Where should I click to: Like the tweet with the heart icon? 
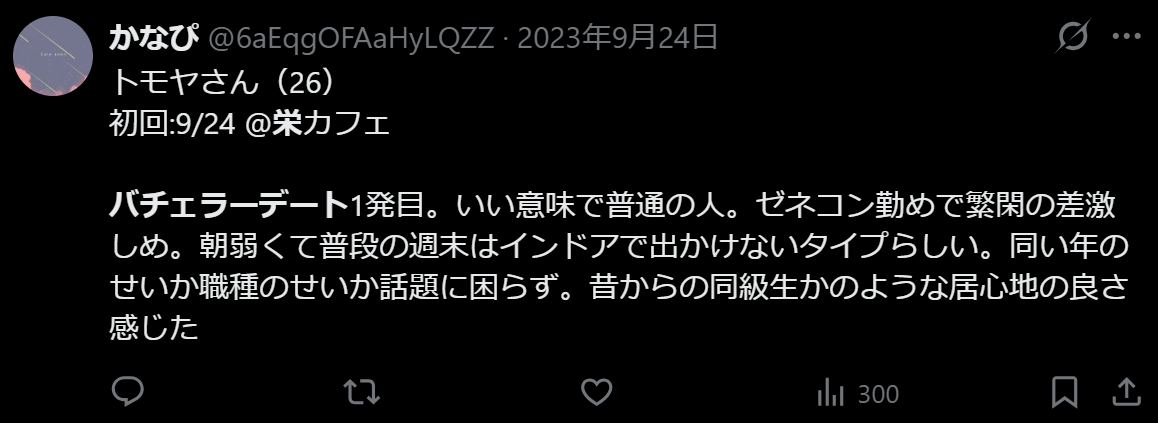[x=596, y=392]
